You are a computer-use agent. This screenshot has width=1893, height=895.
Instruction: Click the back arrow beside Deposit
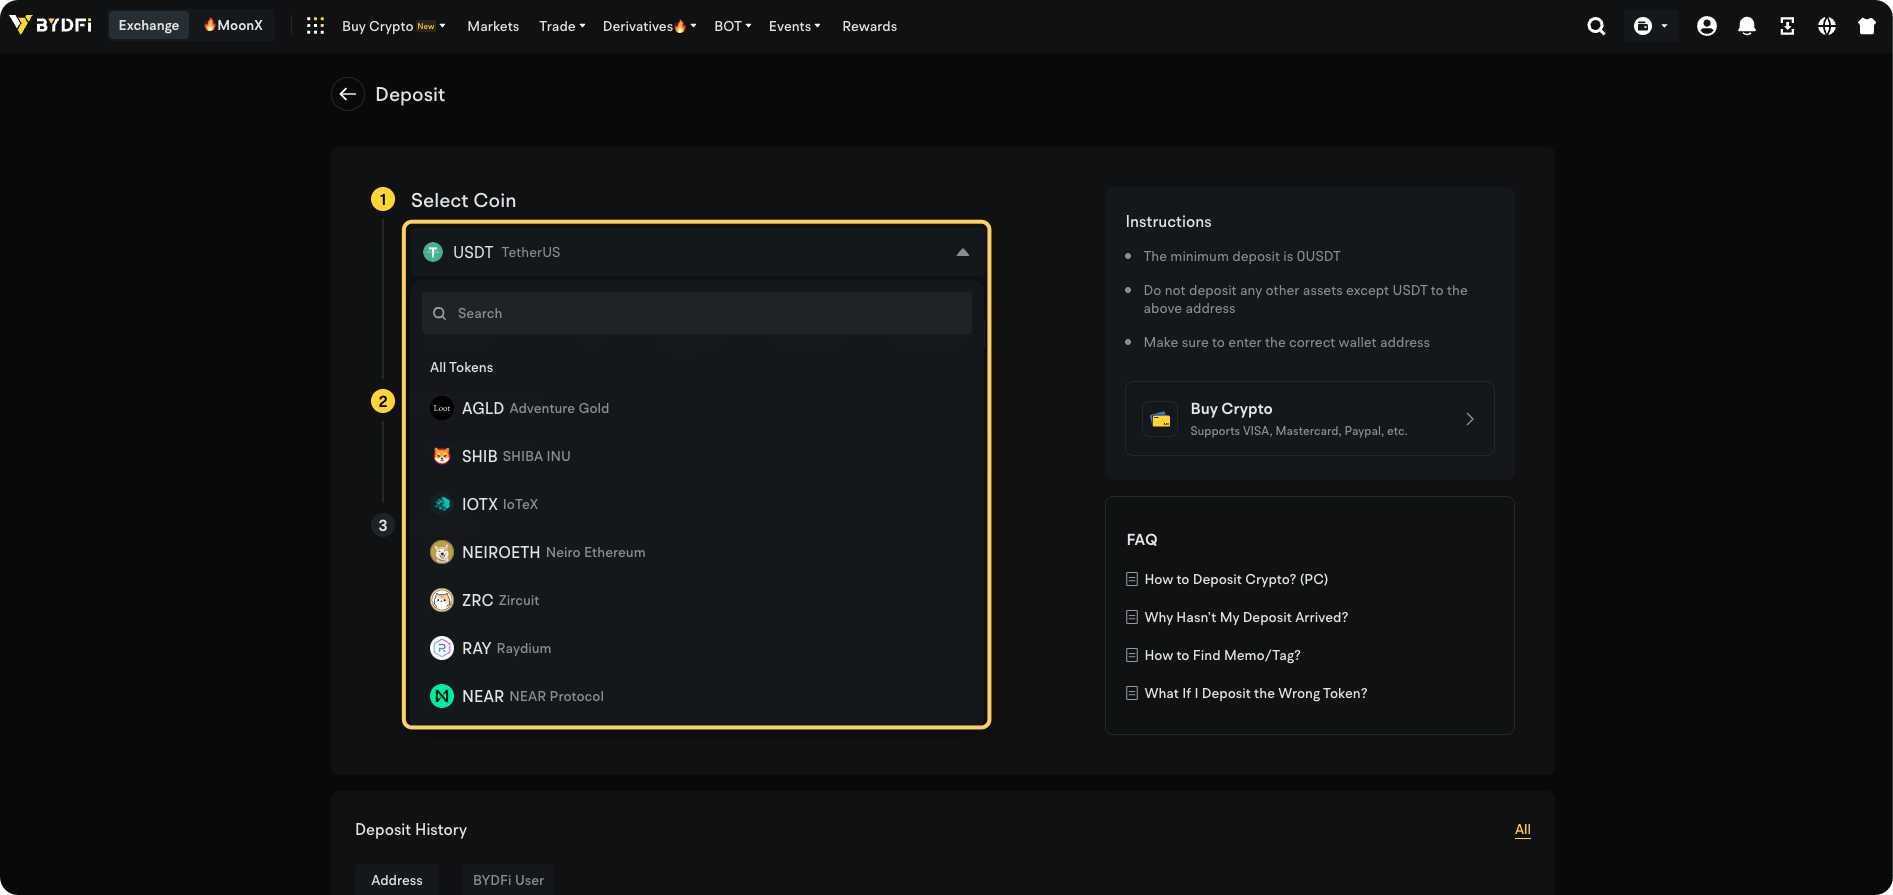(348, 94)
